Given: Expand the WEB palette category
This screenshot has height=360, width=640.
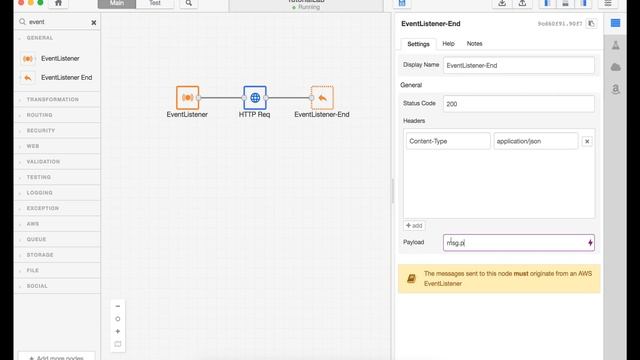Looking at the screenshot, I should click(33, 146).
